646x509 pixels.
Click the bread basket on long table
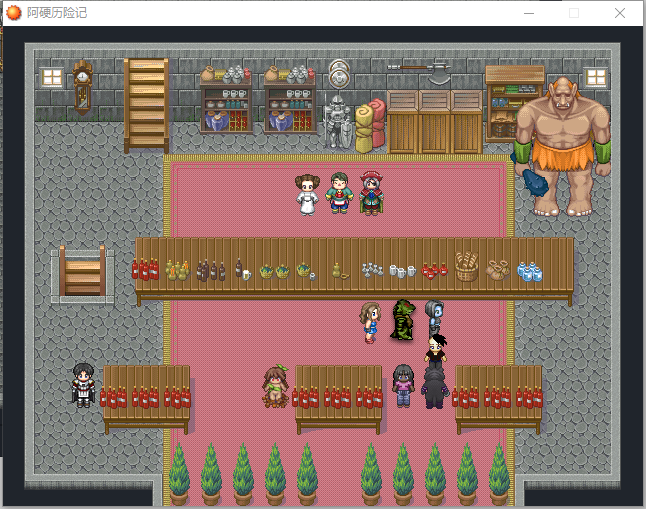(x=467, y=266)
